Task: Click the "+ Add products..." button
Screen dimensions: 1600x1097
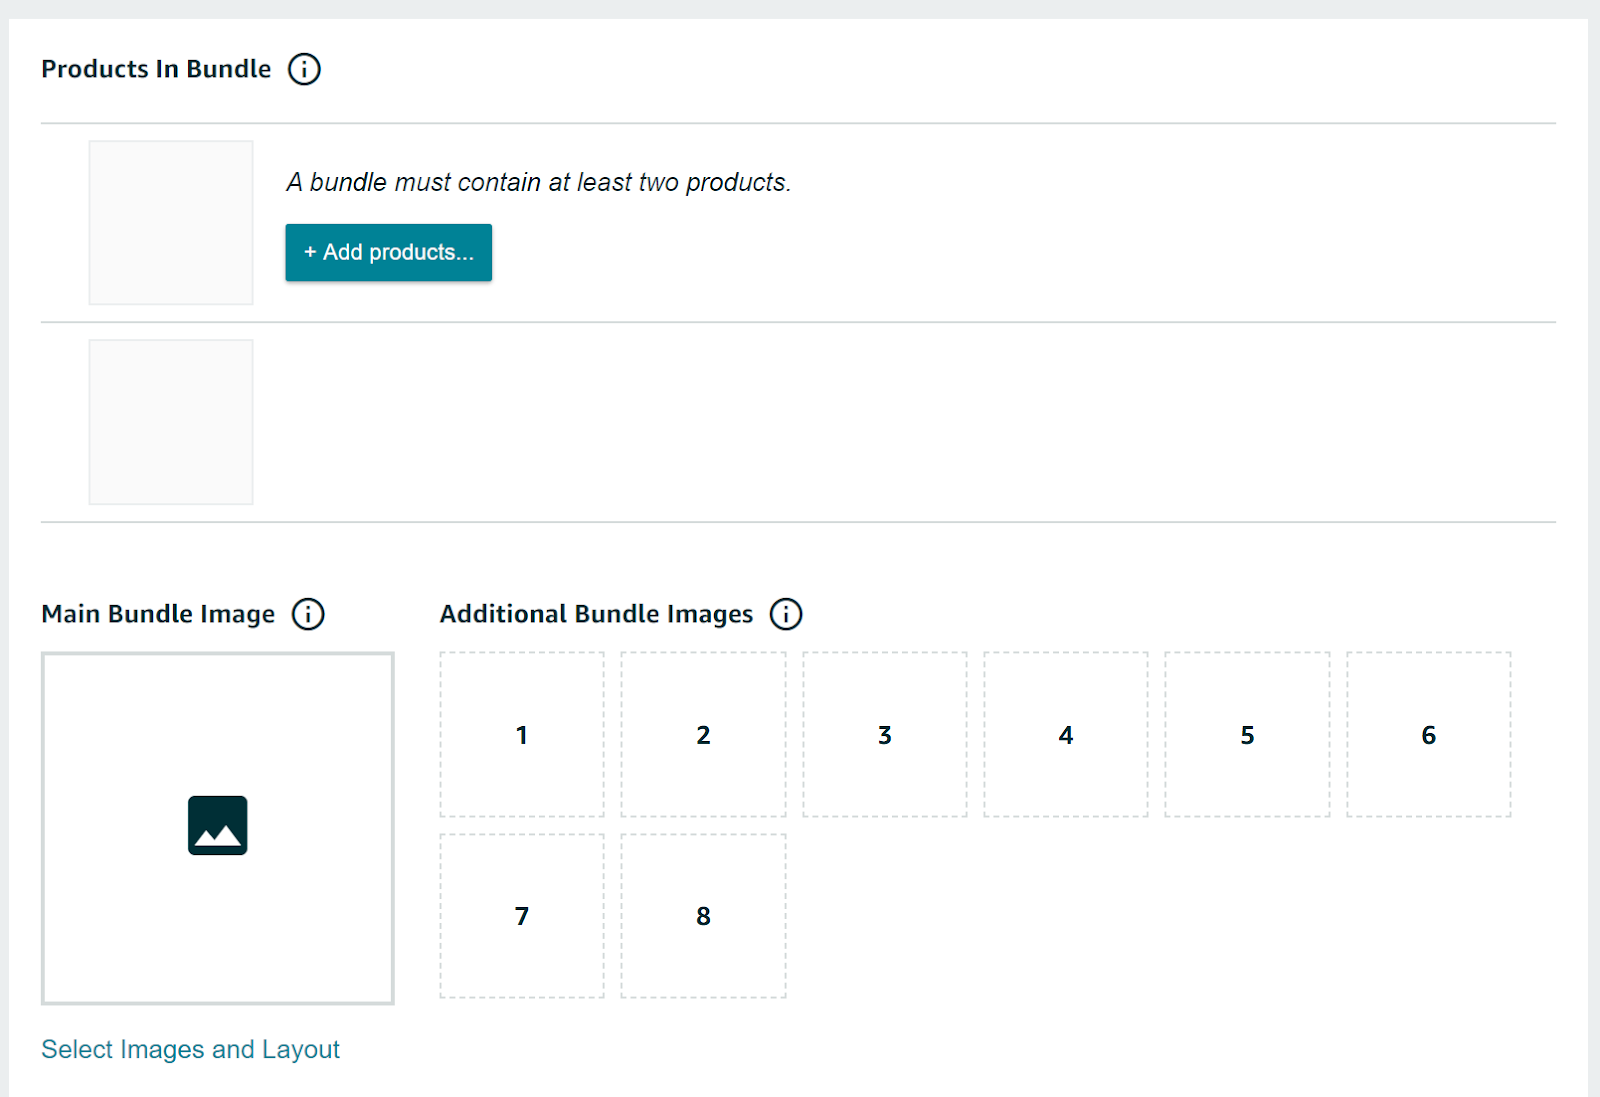Action: [388, 252]
